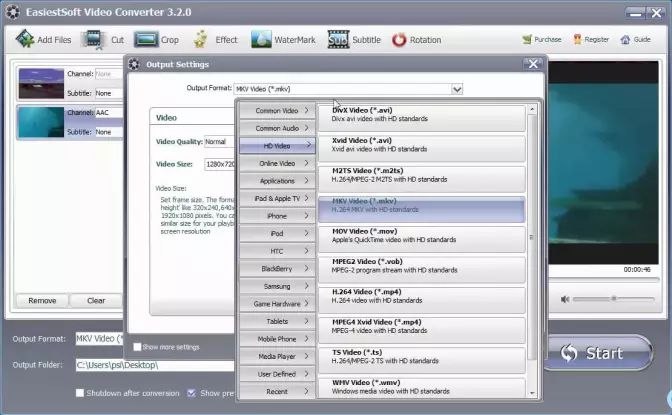672x415 pixels.
Task: Click the Remove button
Action: [x=42, y=301]
